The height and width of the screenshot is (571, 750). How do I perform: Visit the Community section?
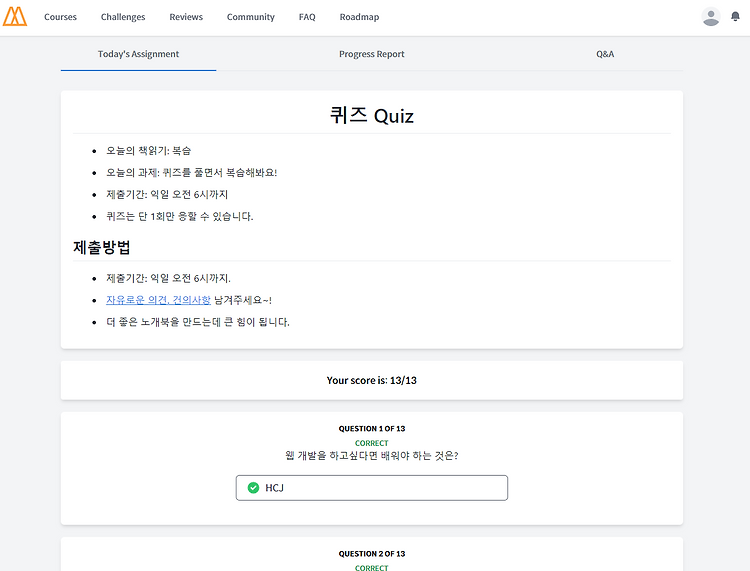point(251,17)
